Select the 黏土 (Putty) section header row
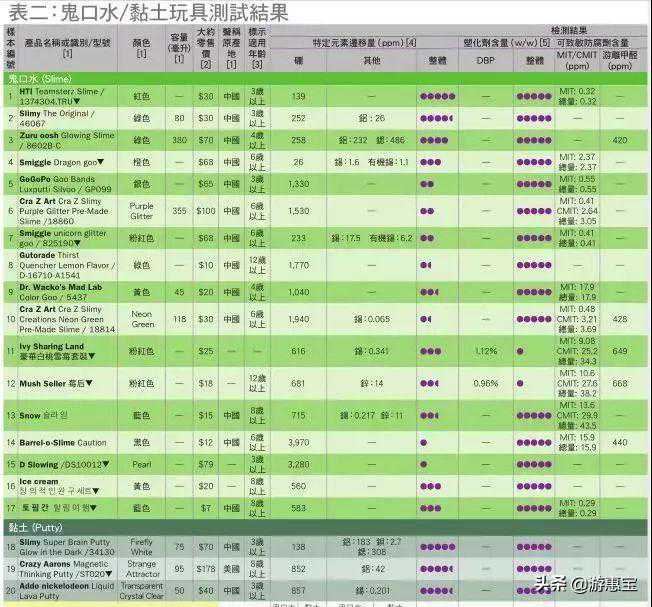This screenshot has height=607, width=652. (325, 527)
